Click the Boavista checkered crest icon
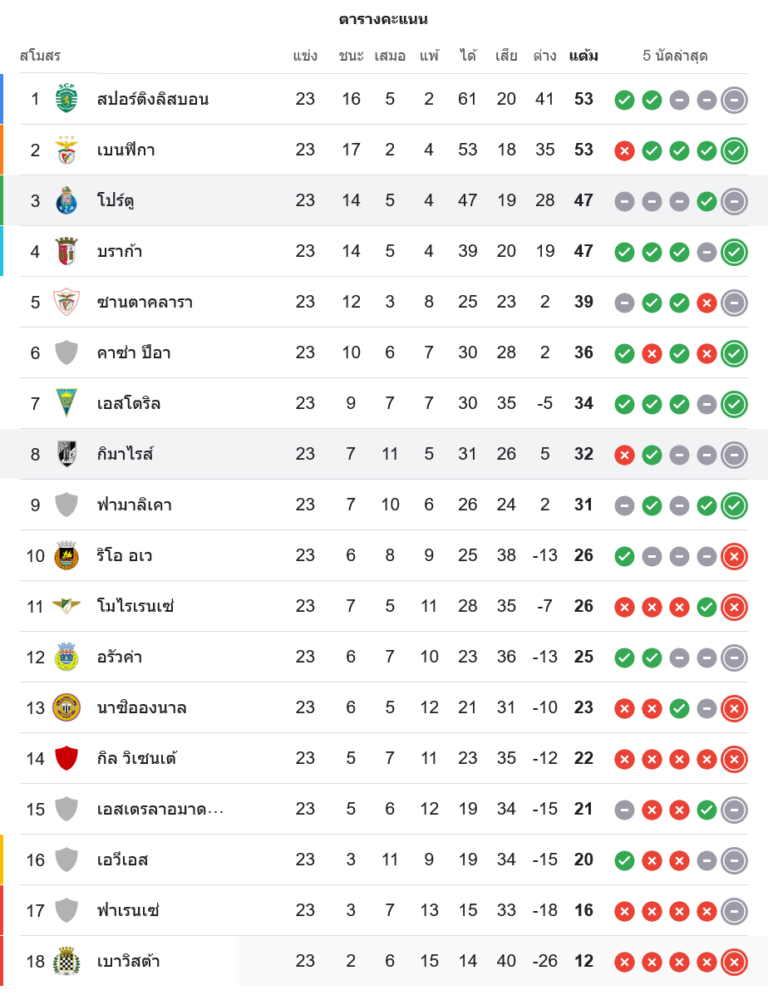 click(x=66, y=961)
